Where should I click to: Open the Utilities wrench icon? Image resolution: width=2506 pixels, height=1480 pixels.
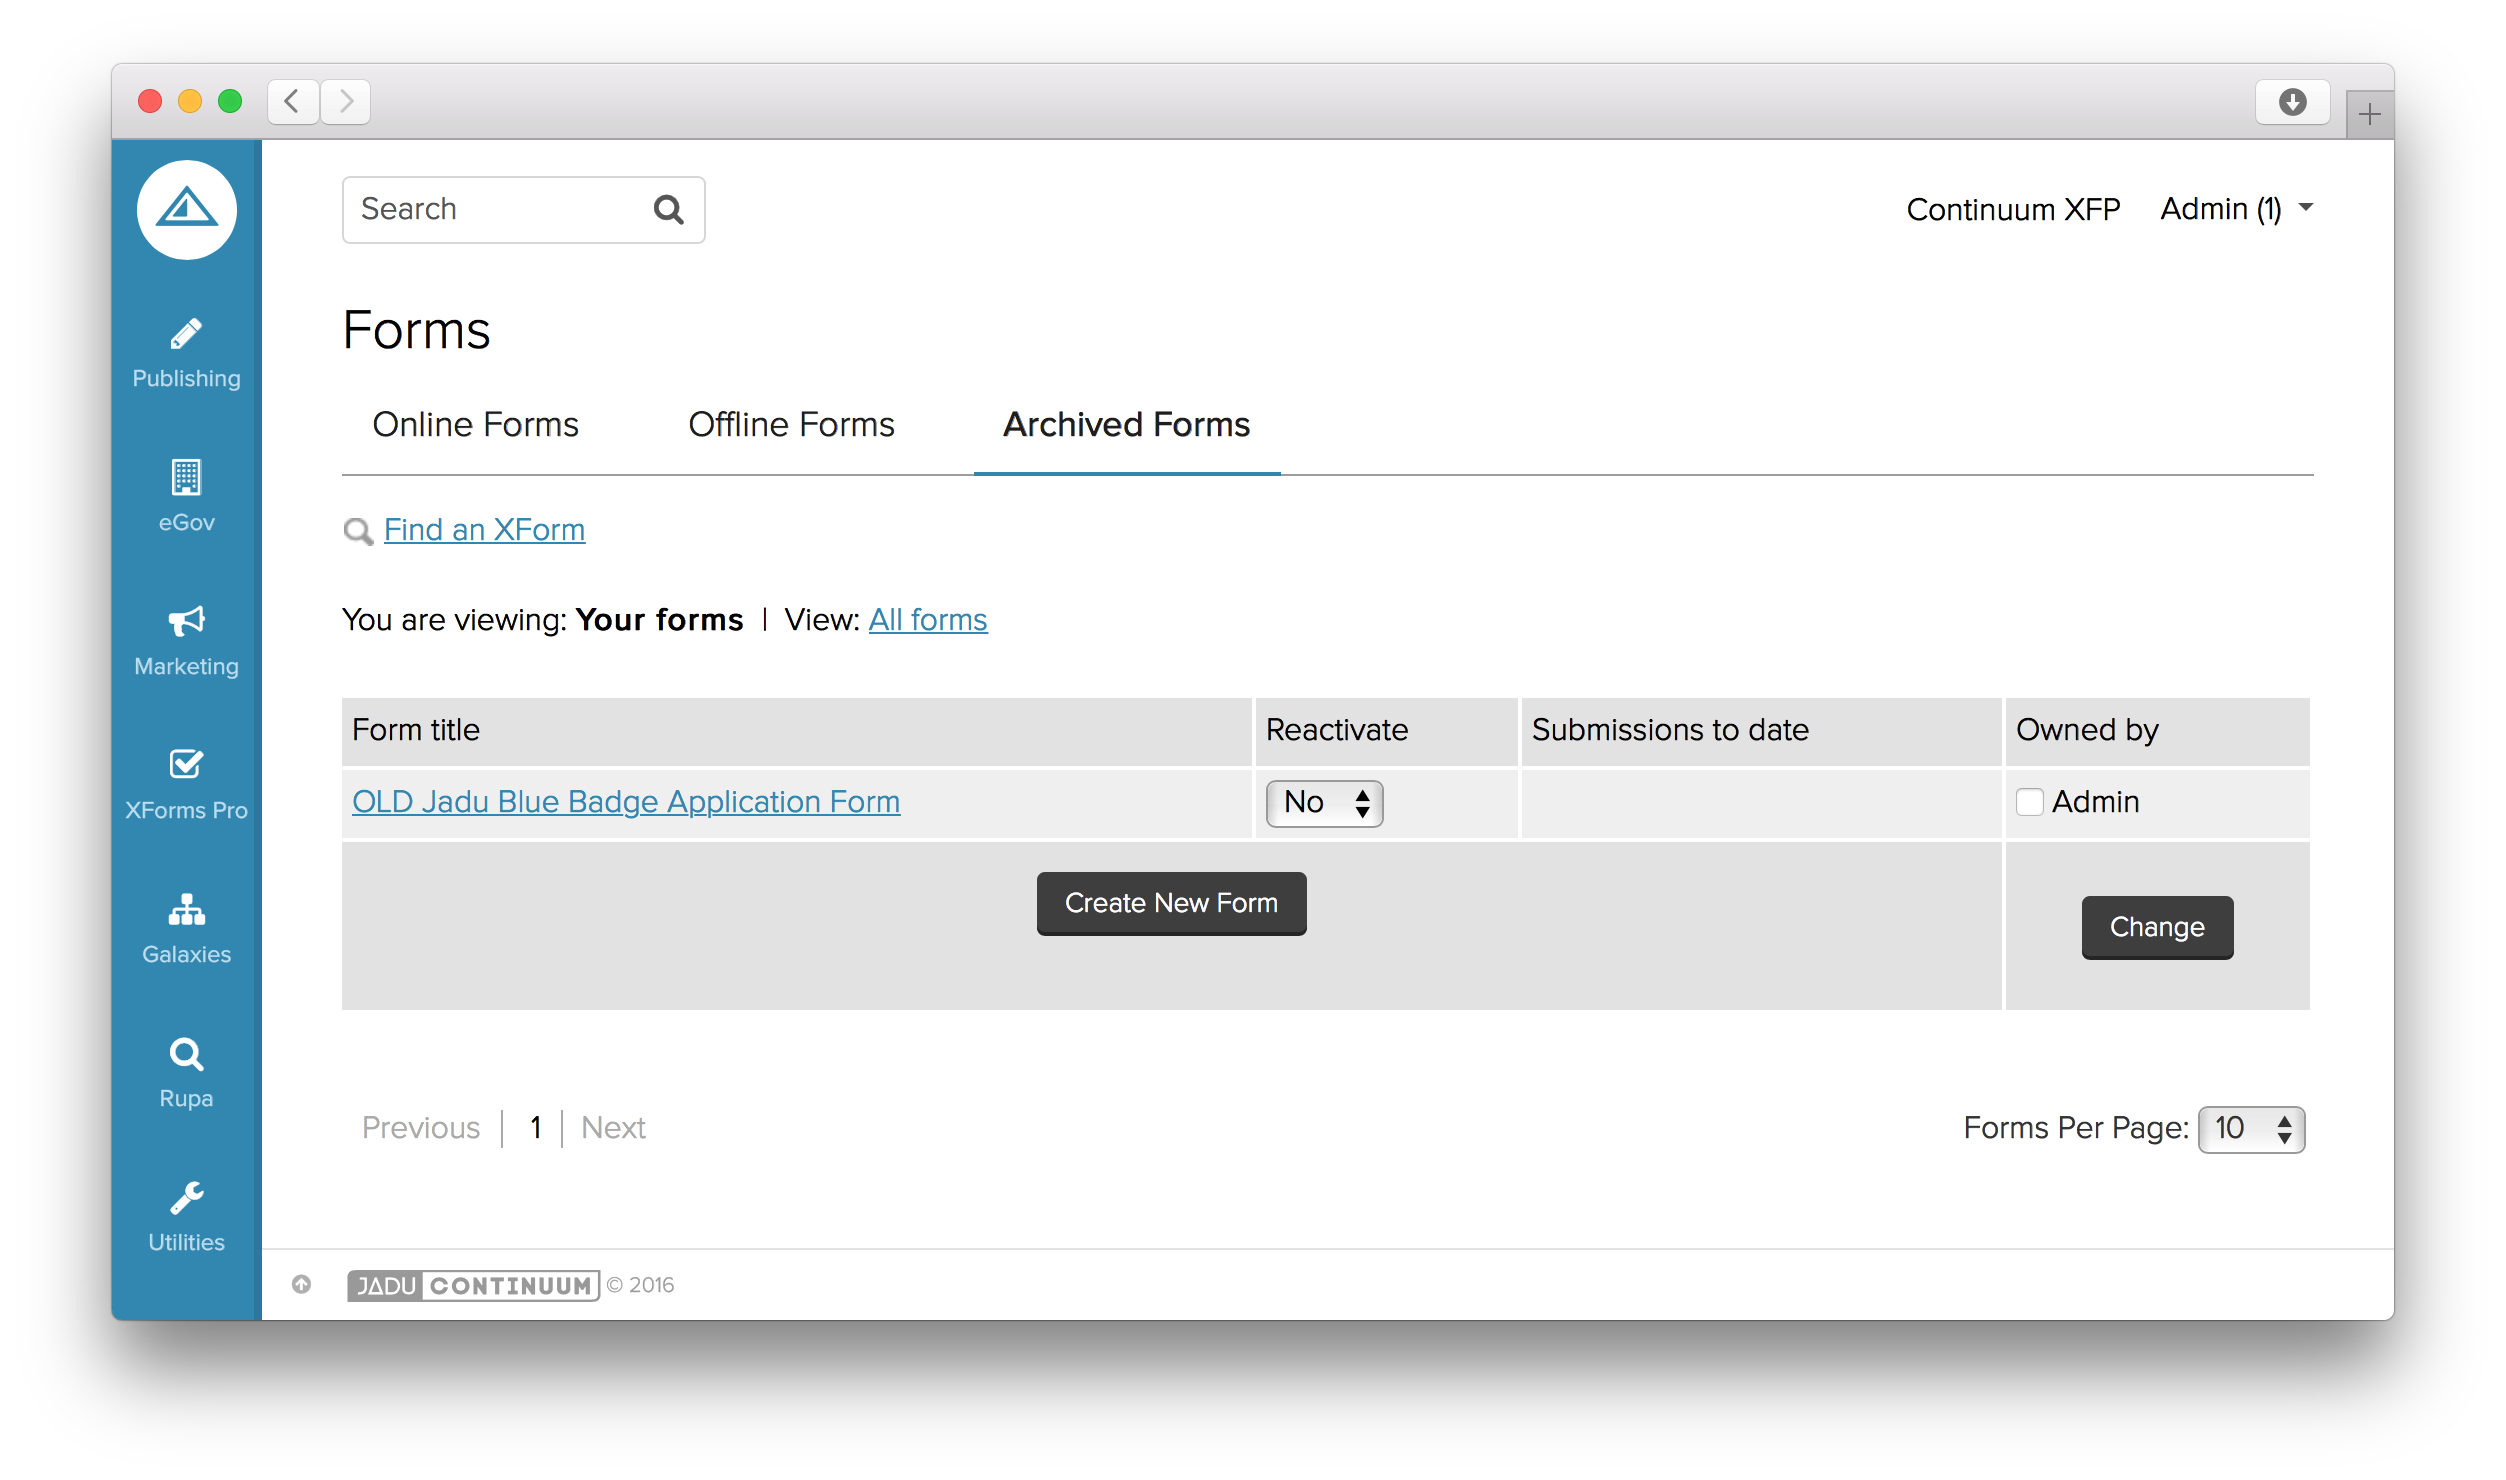tap(186, 1198)
